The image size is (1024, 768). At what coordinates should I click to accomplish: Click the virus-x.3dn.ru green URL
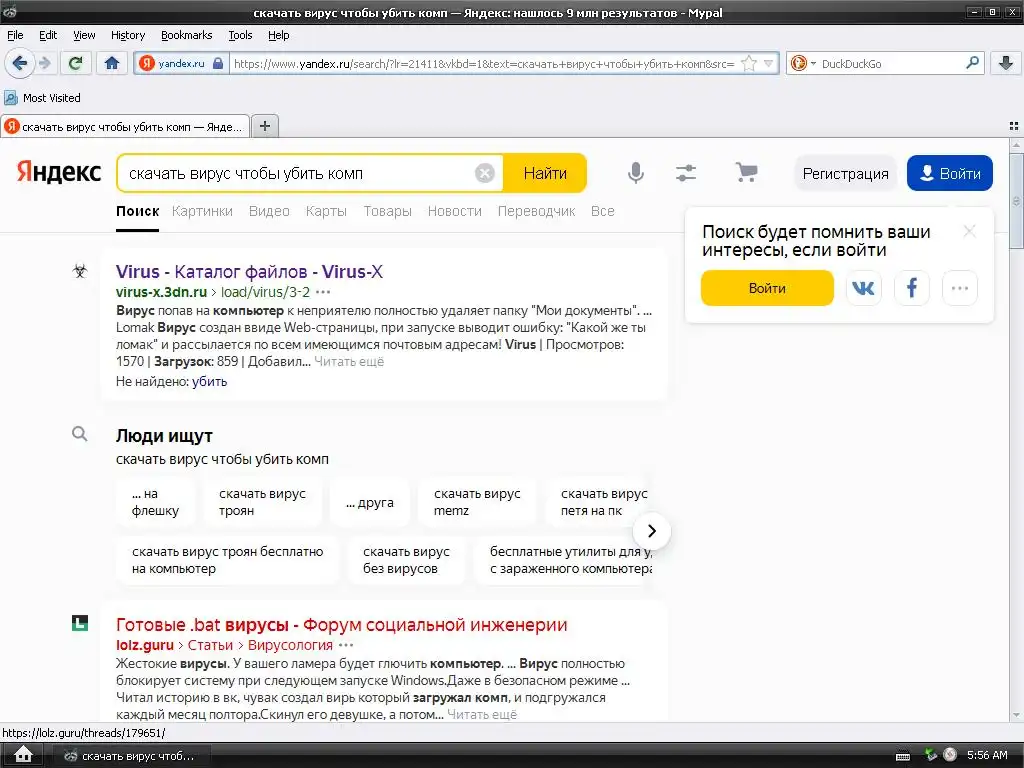[161, 292]
